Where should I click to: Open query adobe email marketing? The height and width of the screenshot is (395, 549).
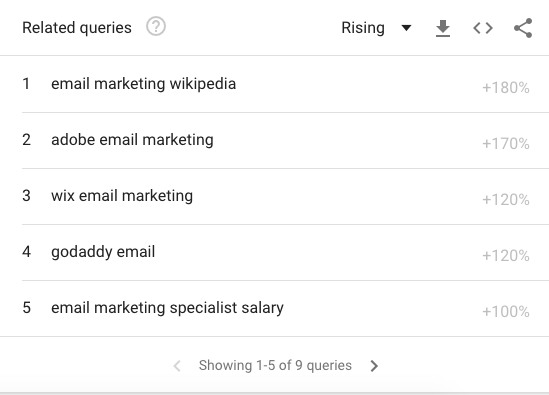pos(132,140)
